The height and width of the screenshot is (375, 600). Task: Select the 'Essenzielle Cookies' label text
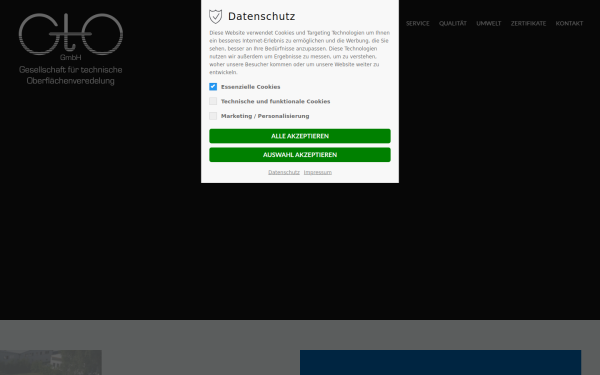pos(251,87)
